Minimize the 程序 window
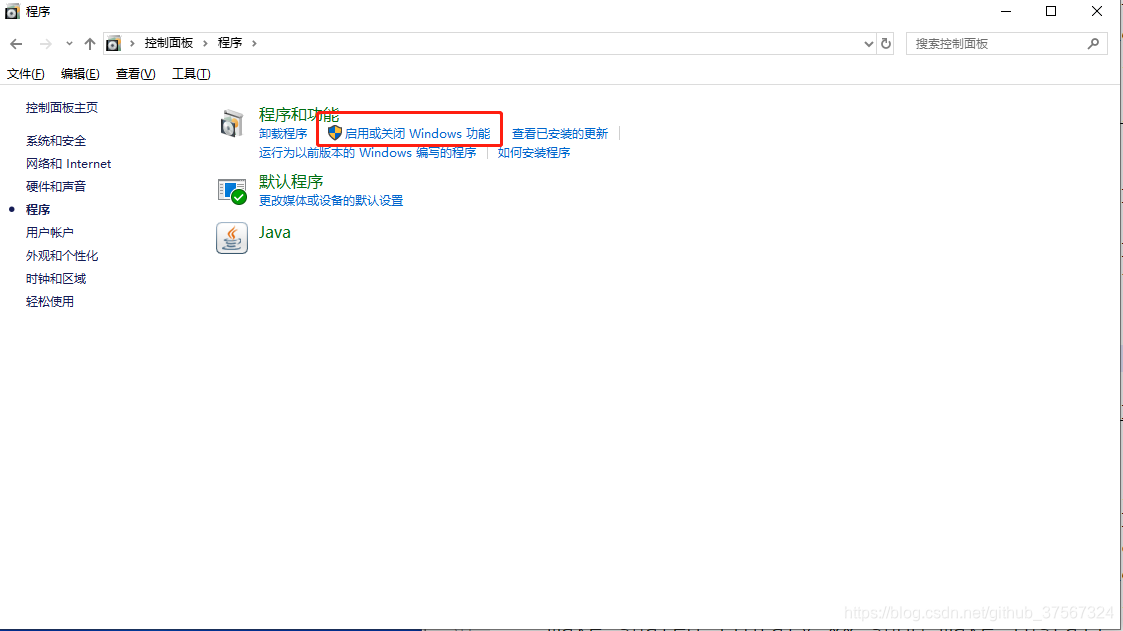Image resolution: width=1123 pixels, height=631 pixels. 1006,11
